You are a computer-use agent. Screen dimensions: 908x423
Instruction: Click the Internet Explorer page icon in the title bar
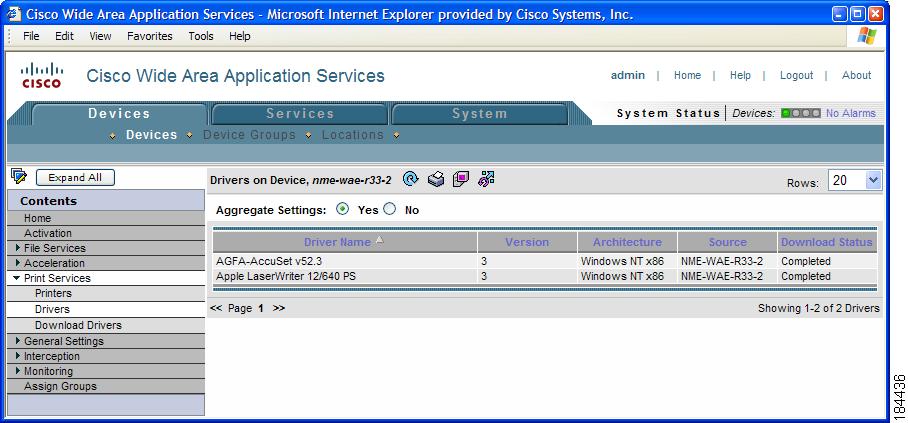tap(13, 14)
